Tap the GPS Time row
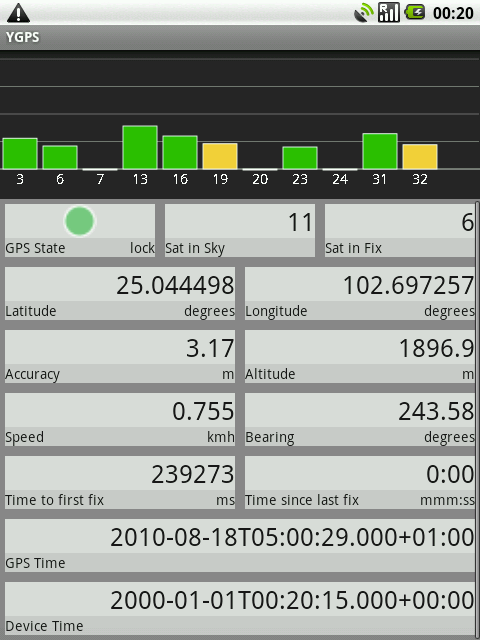Viewport: 480px width, 640px height. point(240,545)
